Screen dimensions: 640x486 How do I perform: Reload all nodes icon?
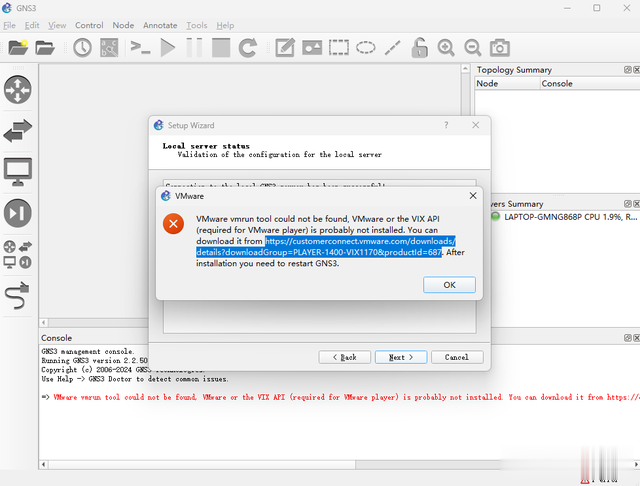pyautogui.click(x=248, y=48)
